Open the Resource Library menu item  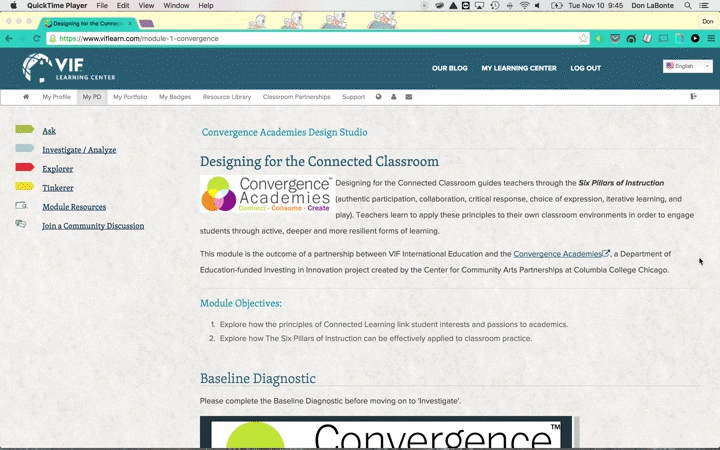pos(227,97)
